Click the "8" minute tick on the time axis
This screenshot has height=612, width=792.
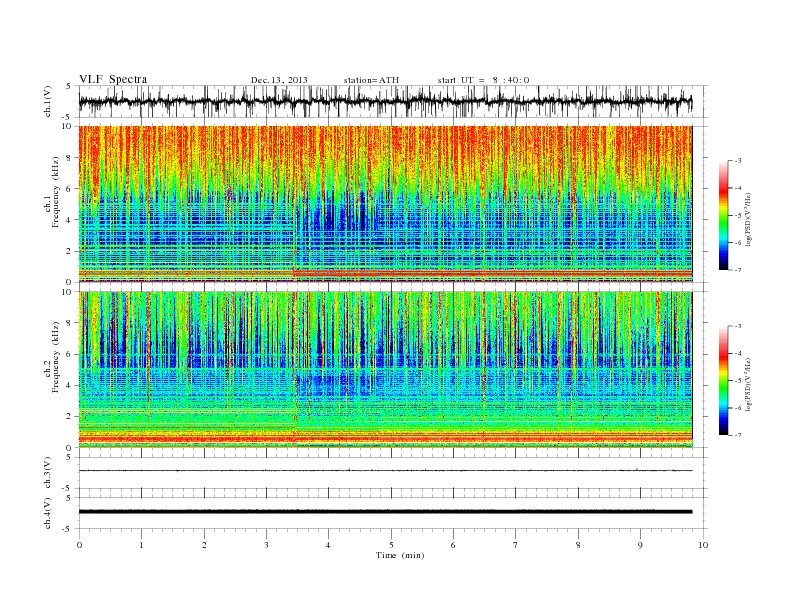coord(578,545)
